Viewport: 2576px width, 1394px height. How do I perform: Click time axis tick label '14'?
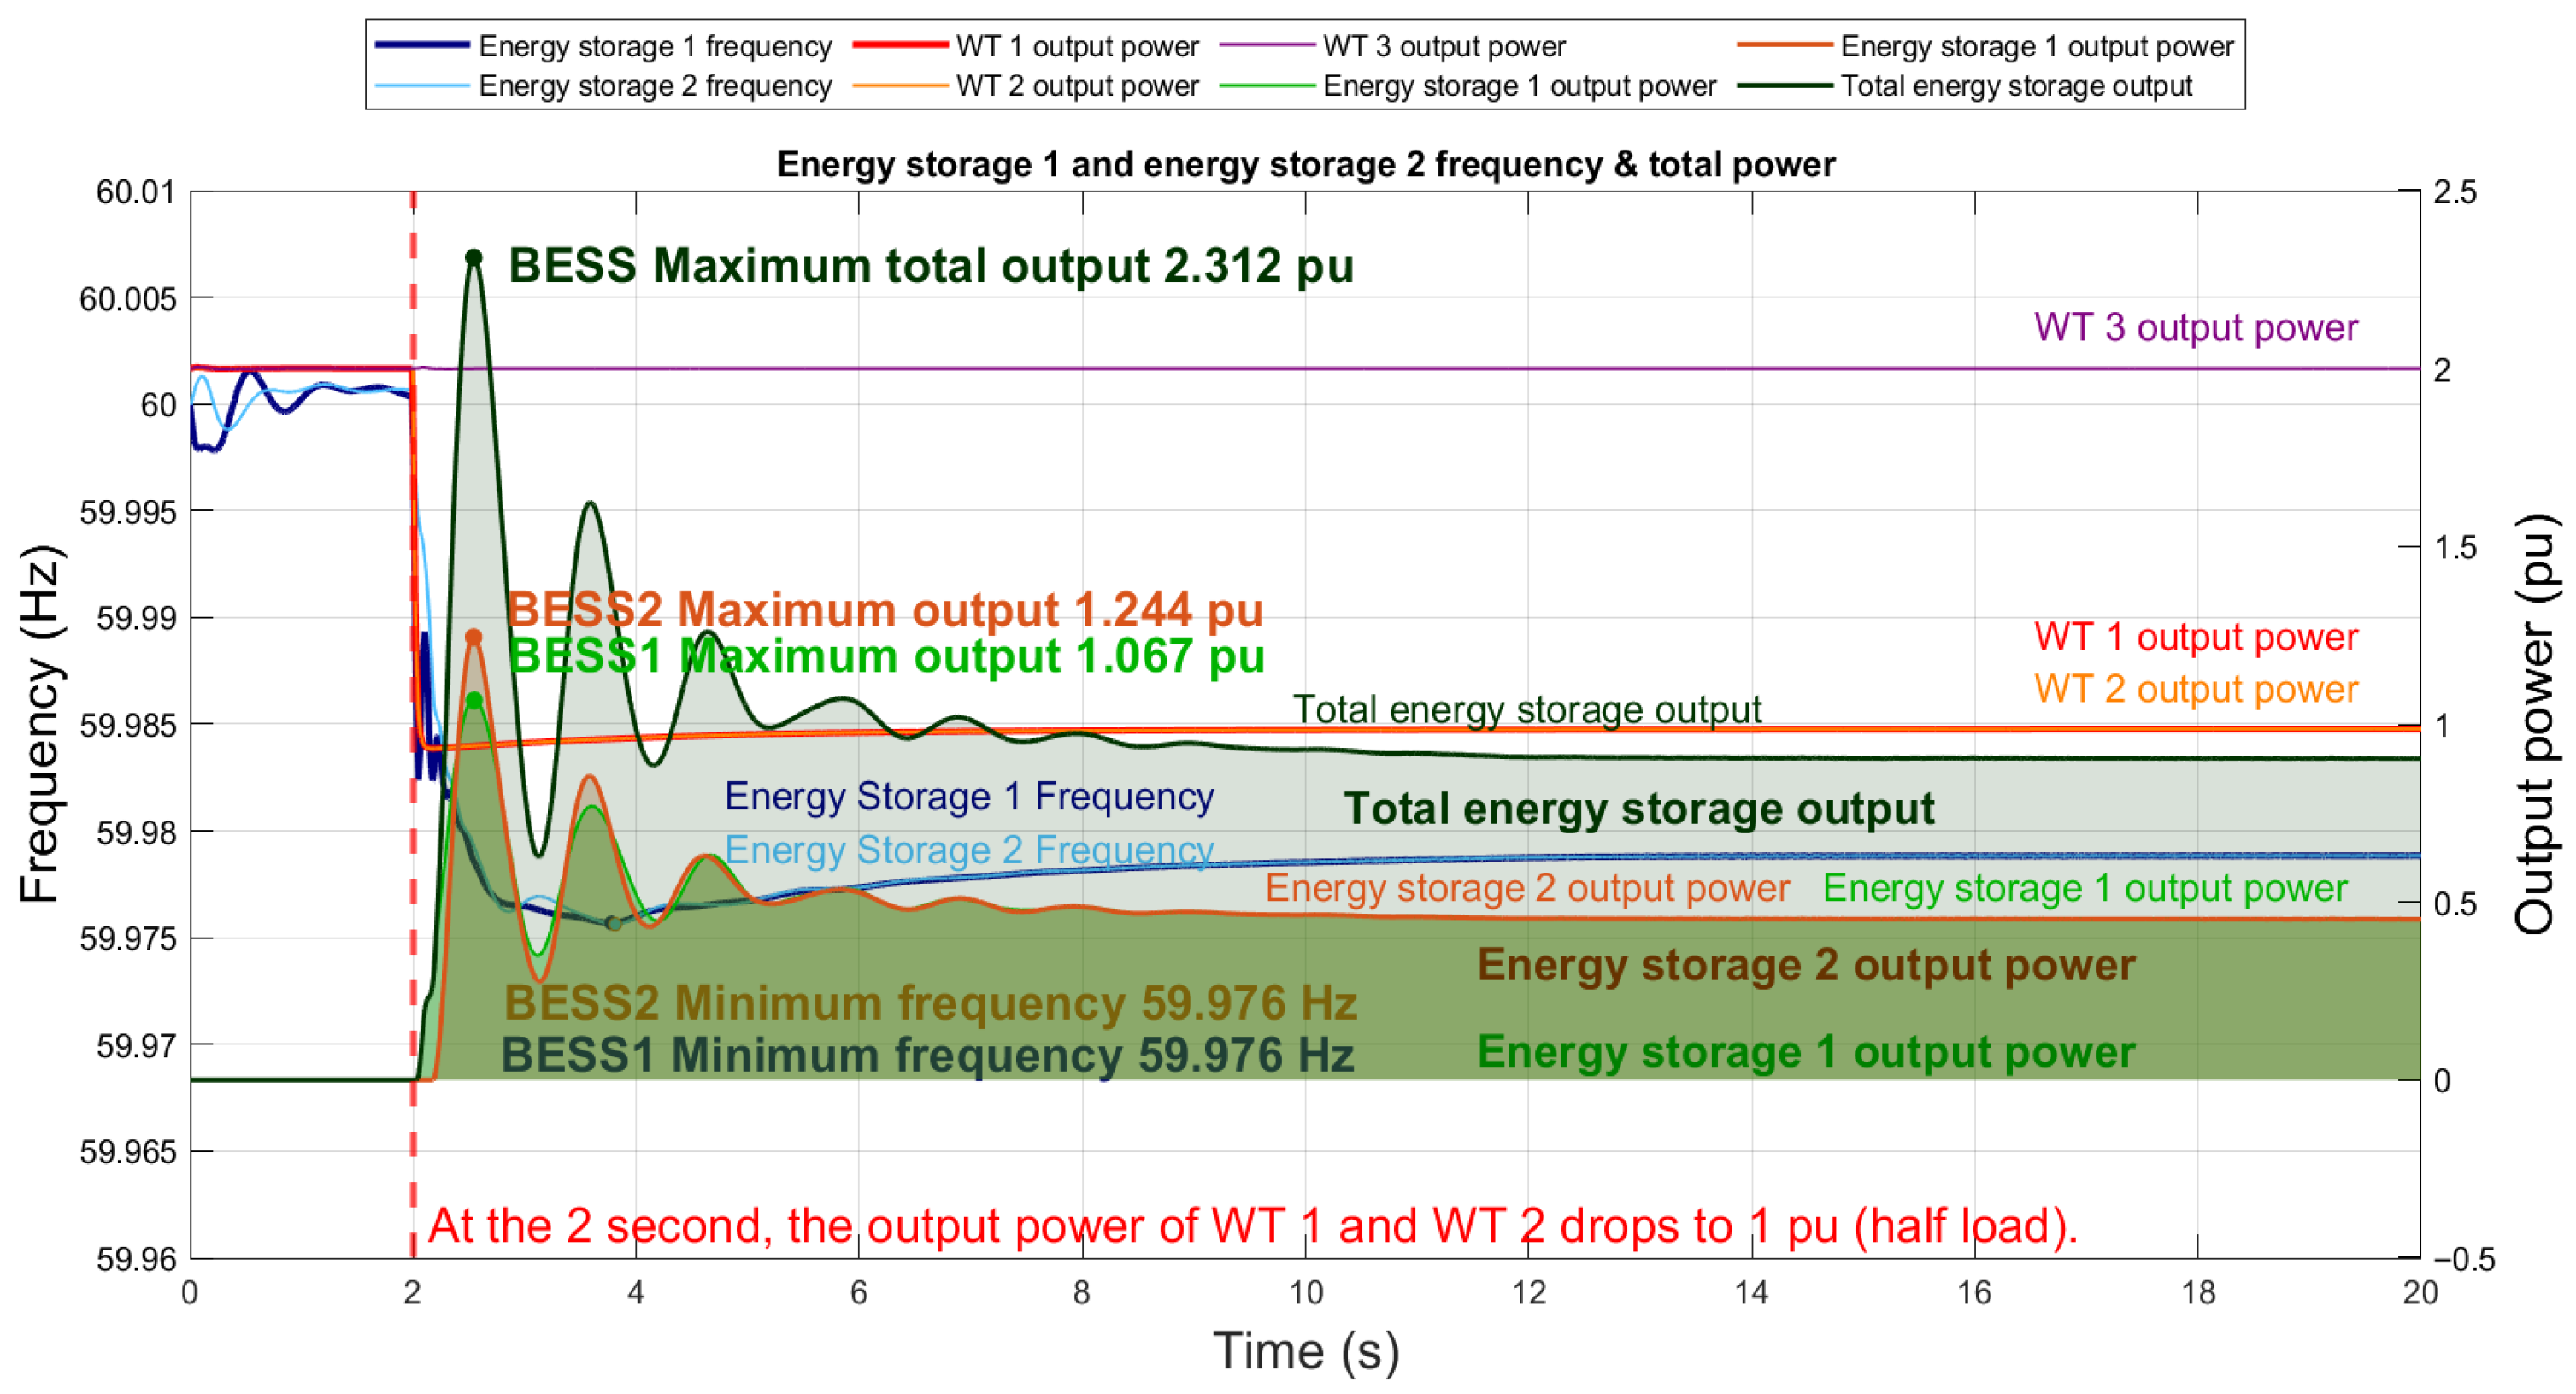1752,1293
